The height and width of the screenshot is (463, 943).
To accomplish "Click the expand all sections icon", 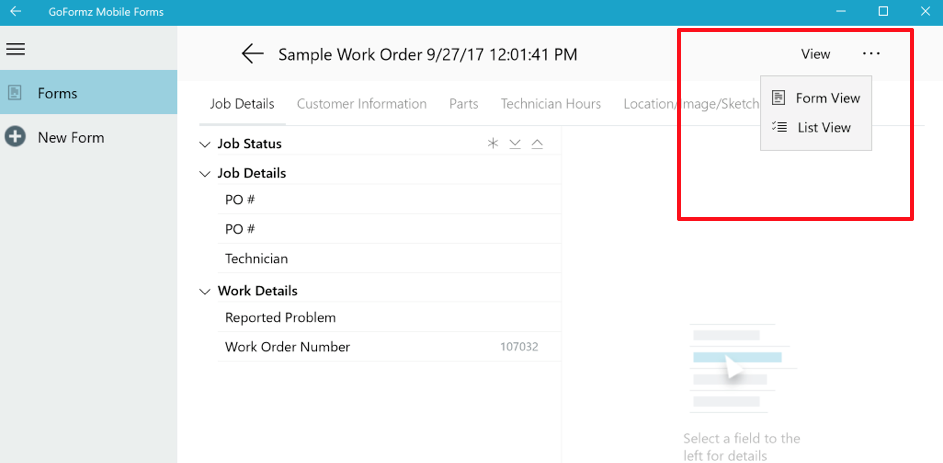I will (x=515, y=143).
